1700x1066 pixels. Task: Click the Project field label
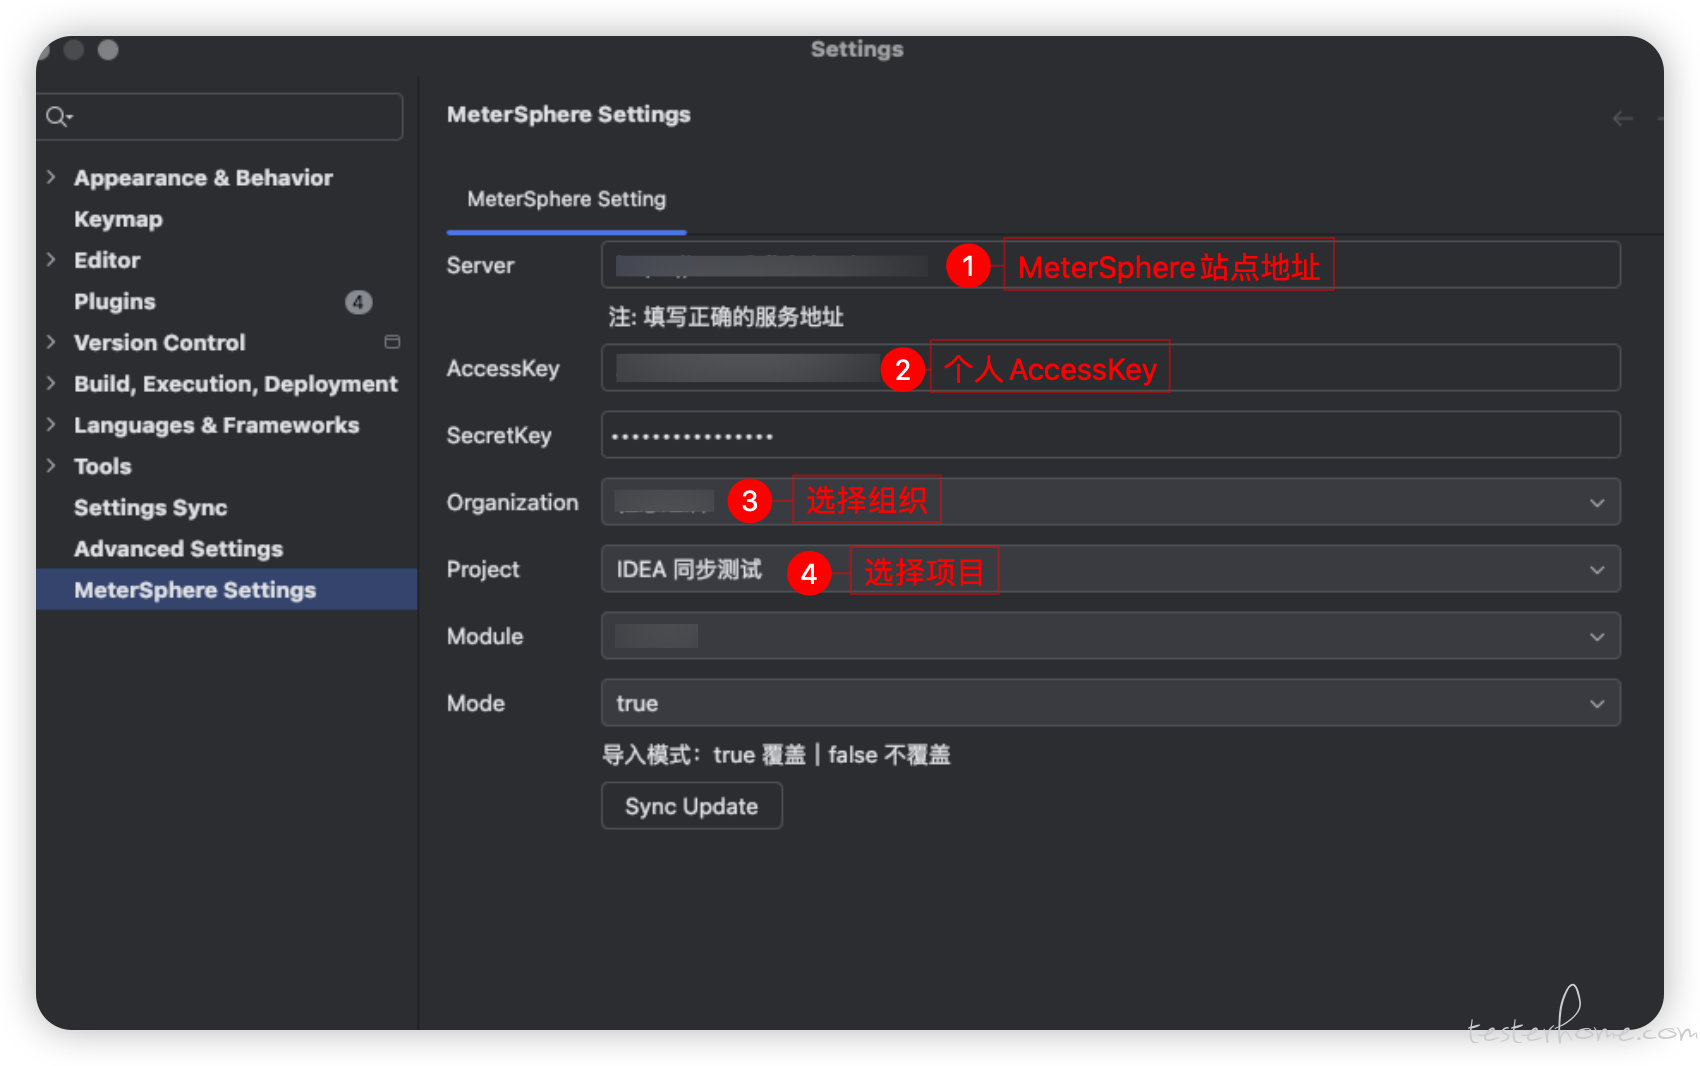pyautogui.click(x=483, y=569)
